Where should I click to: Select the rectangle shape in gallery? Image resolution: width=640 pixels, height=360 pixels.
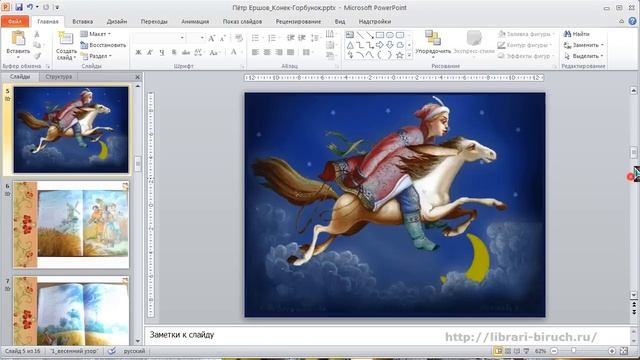[380, 35]
